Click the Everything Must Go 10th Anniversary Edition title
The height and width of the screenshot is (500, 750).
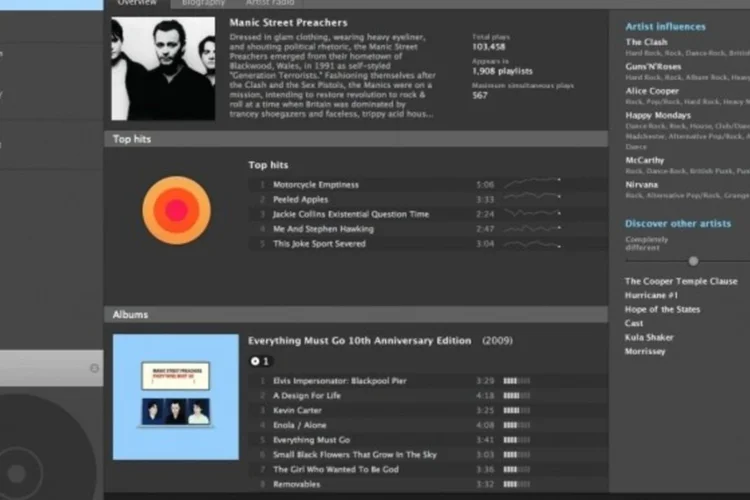(x=359, y=341)
